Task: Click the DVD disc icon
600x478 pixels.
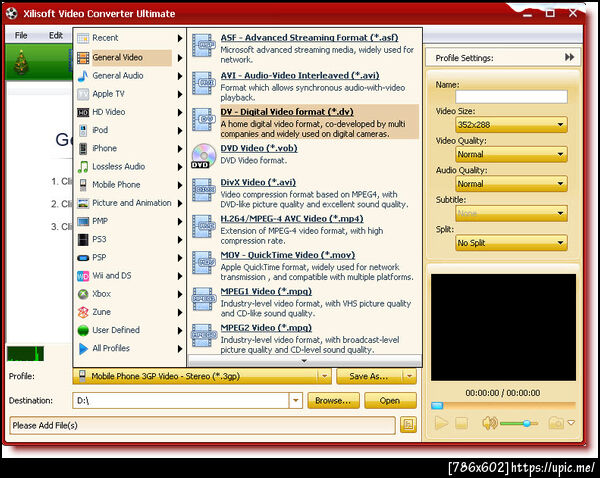Action: [202, 156]
